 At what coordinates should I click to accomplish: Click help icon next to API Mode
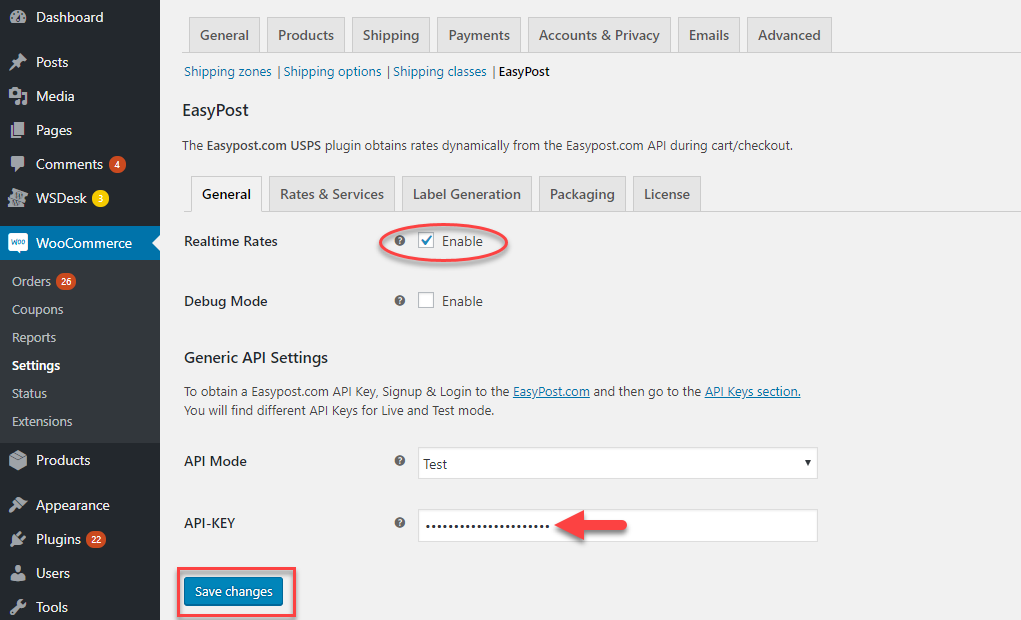(x=400, y=461)
